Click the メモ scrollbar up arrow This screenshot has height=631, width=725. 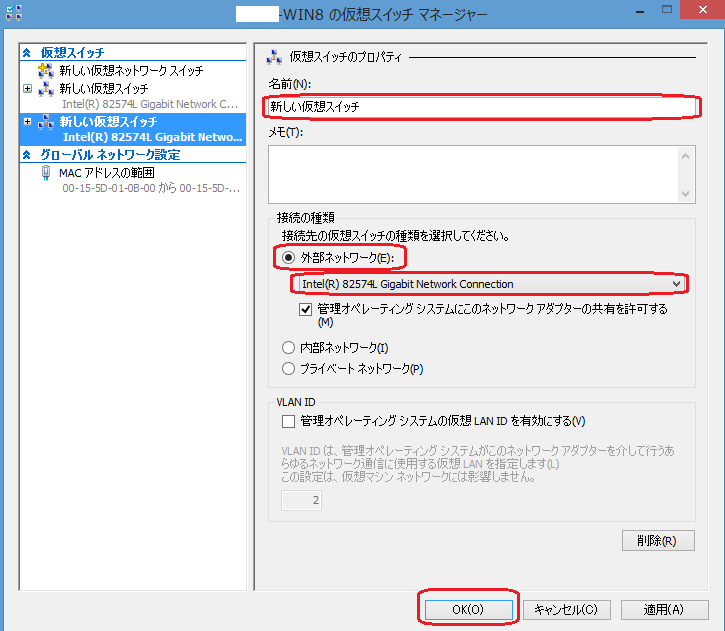click(x=686, y=156)
